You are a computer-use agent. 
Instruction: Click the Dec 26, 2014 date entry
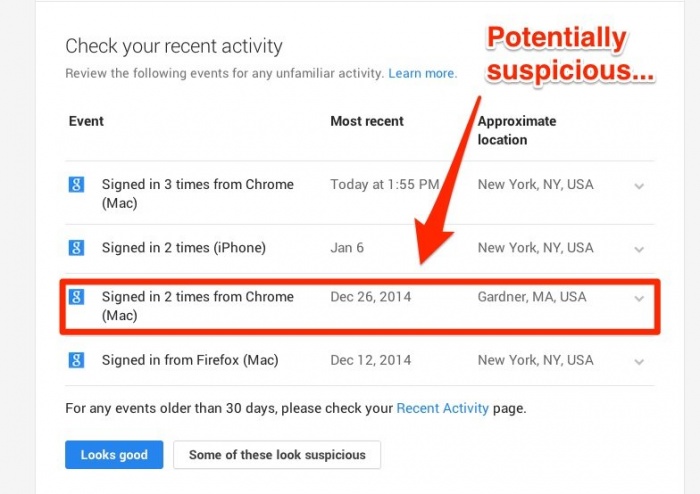pos(370,297)
